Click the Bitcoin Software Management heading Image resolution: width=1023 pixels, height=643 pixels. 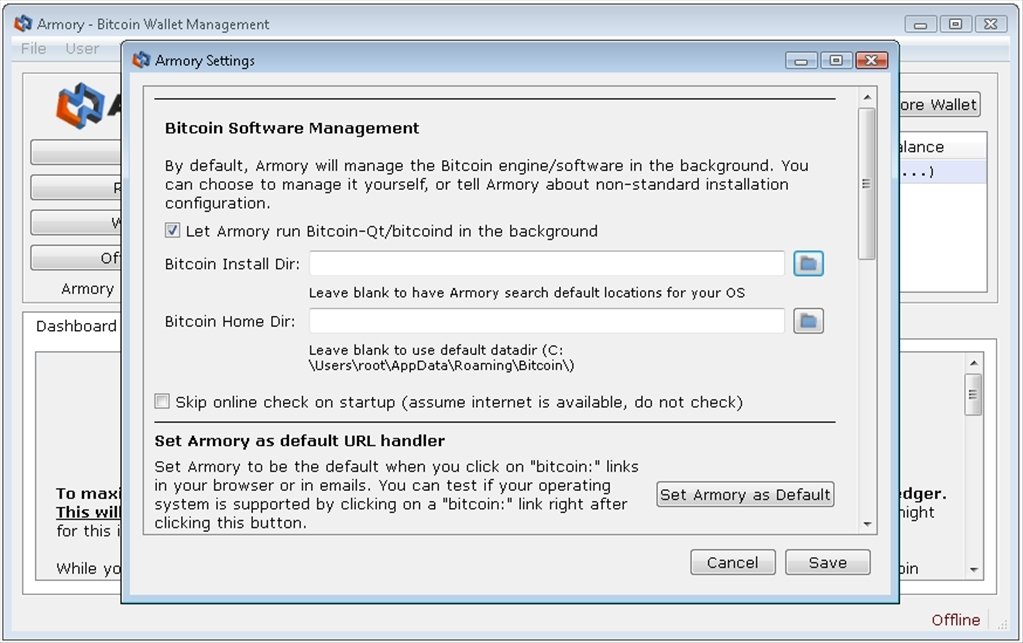pos(292,128)
